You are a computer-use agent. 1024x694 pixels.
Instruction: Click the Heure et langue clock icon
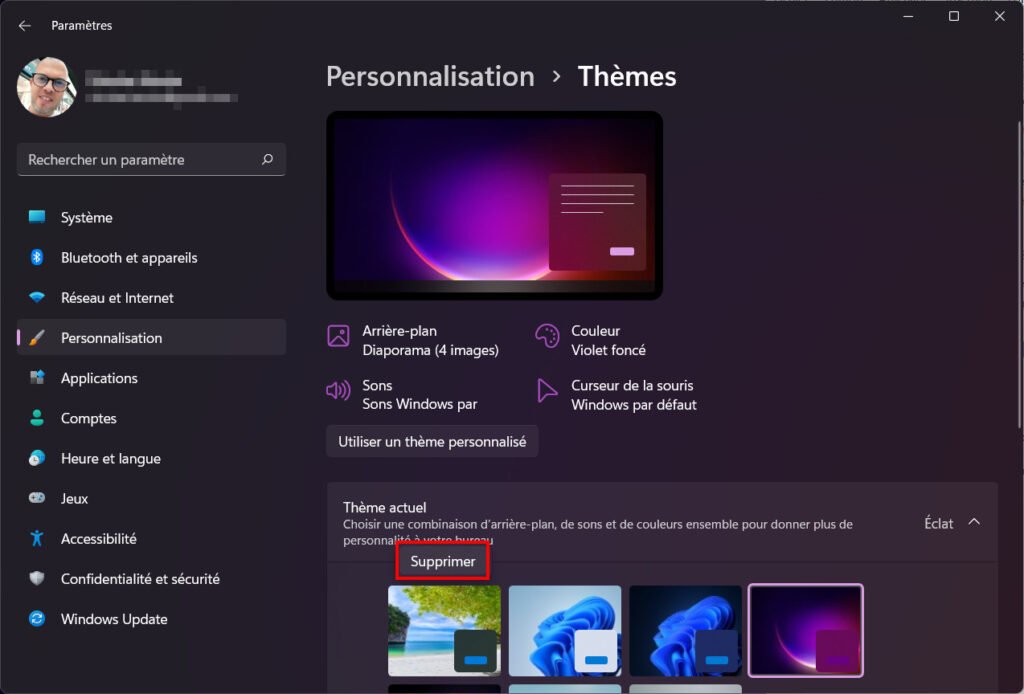pos(37,458)
